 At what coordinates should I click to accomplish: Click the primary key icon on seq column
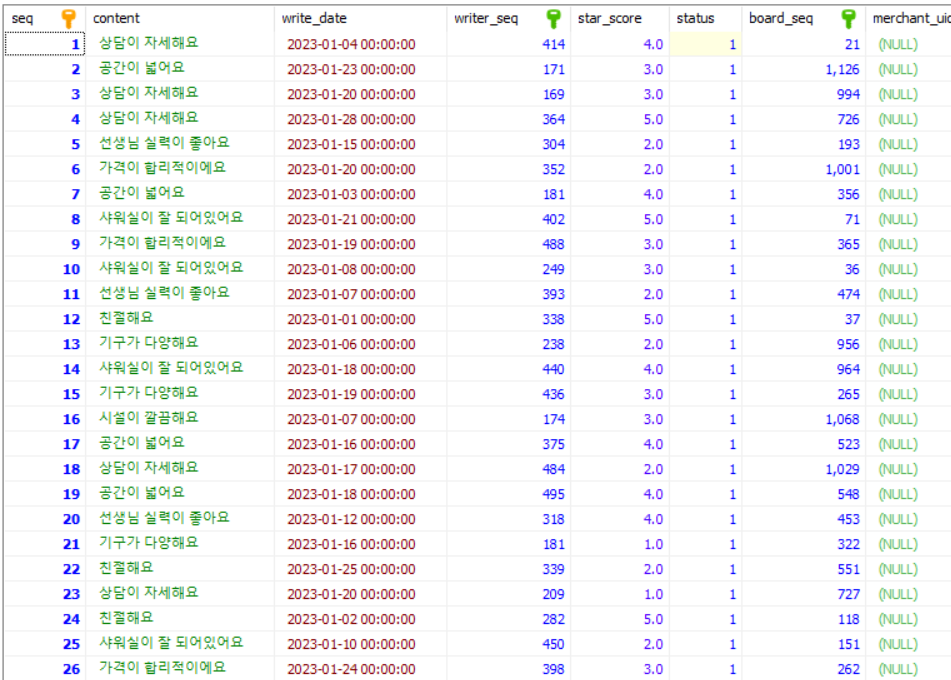[x=69, y=19]
